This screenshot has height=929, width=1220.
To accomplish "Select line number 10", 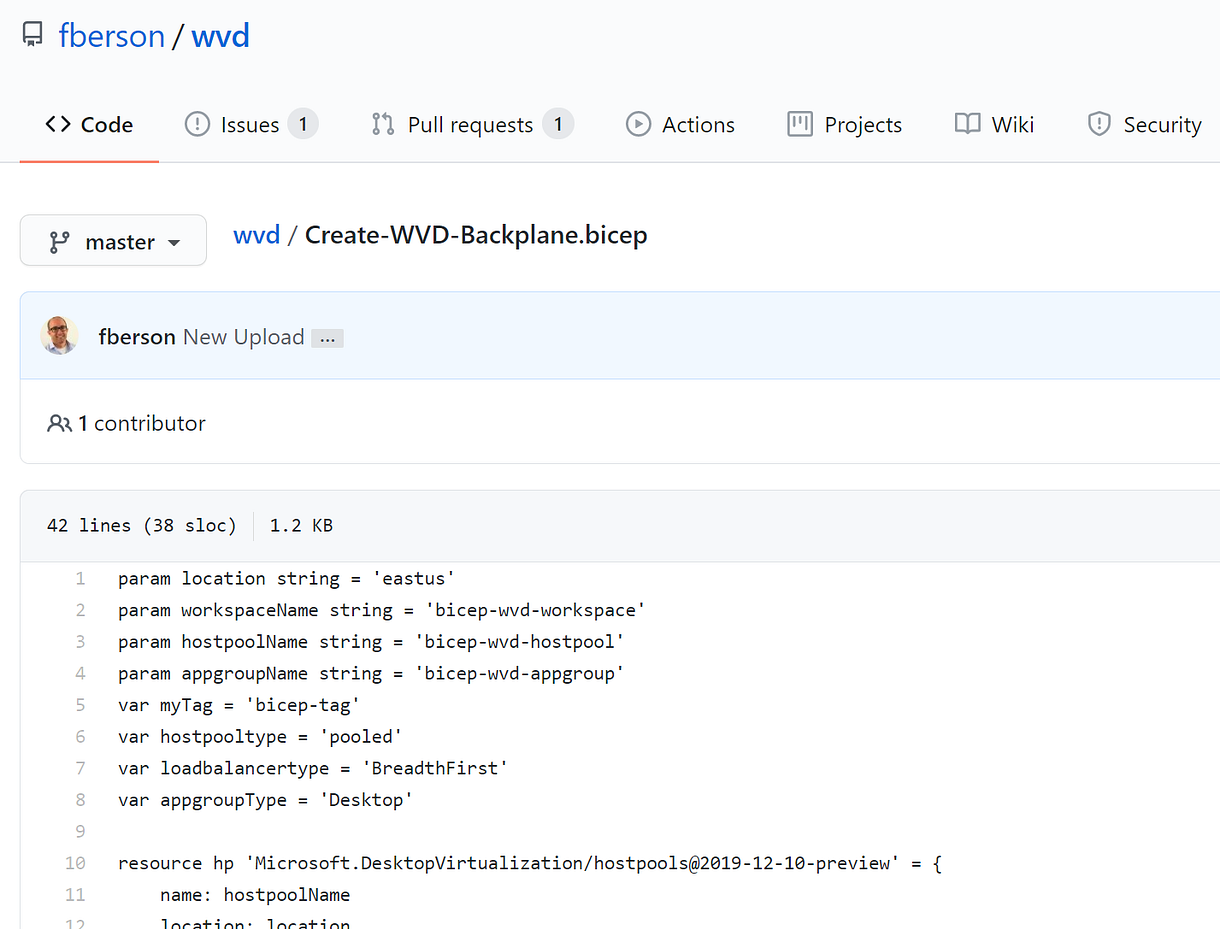I will click(x=75, y=863).
